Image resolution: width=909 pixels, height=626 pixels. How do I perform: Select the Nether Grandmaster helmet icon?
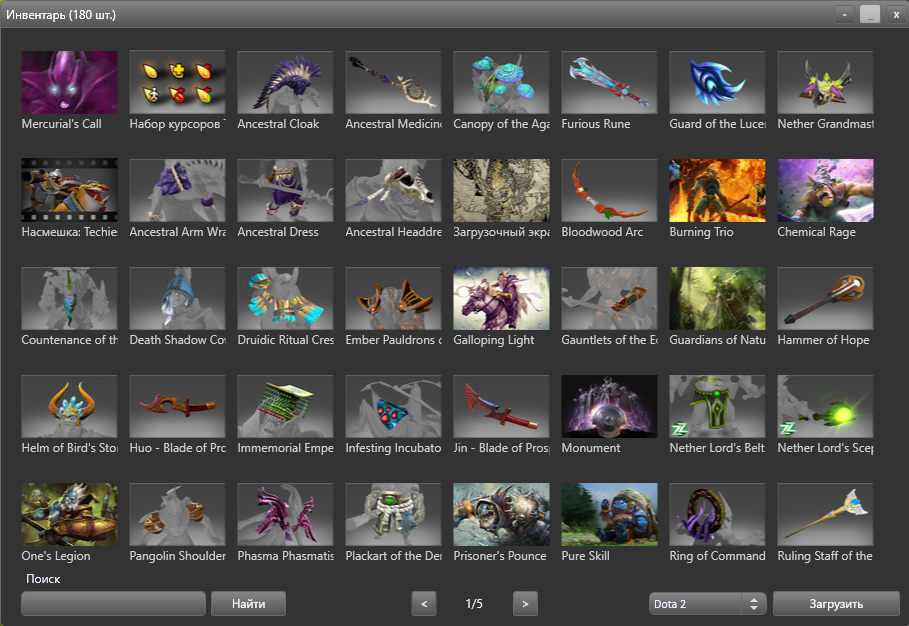[826, 82]
